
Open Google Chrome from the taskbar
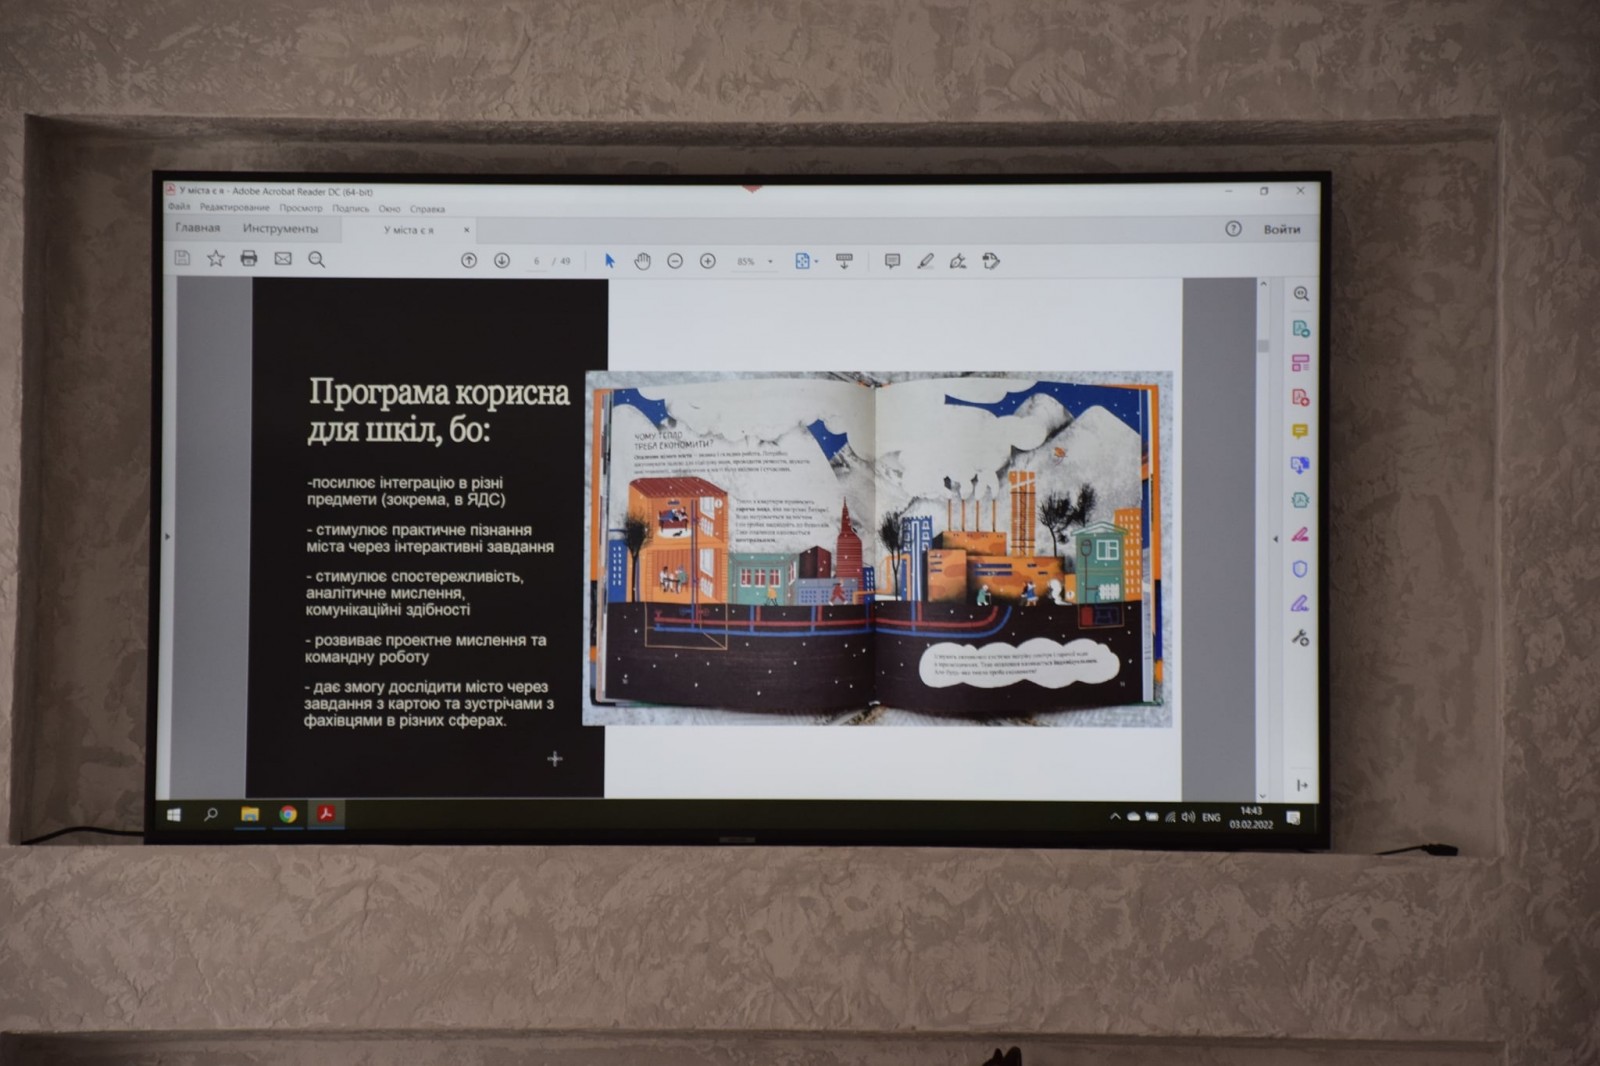(x=288, y=815)
